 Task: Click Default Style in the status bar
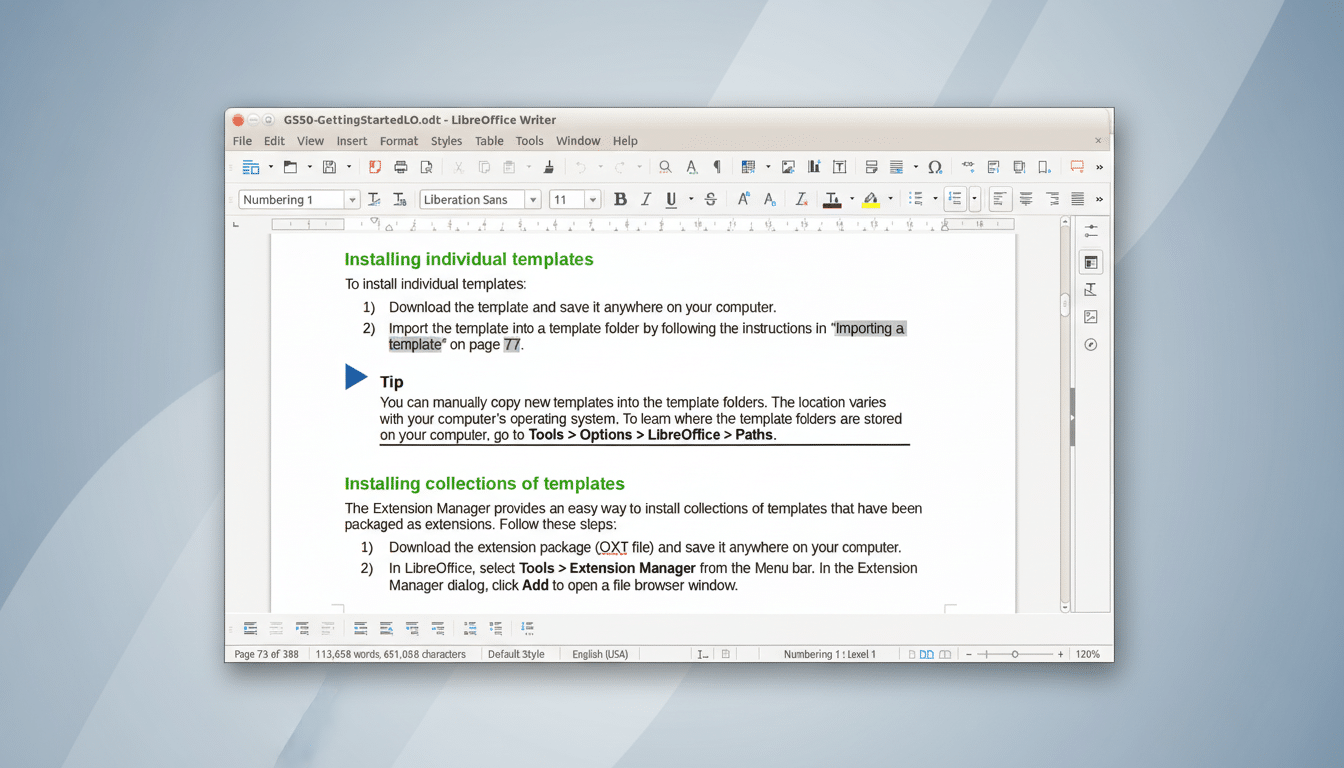tap(519, 654)
